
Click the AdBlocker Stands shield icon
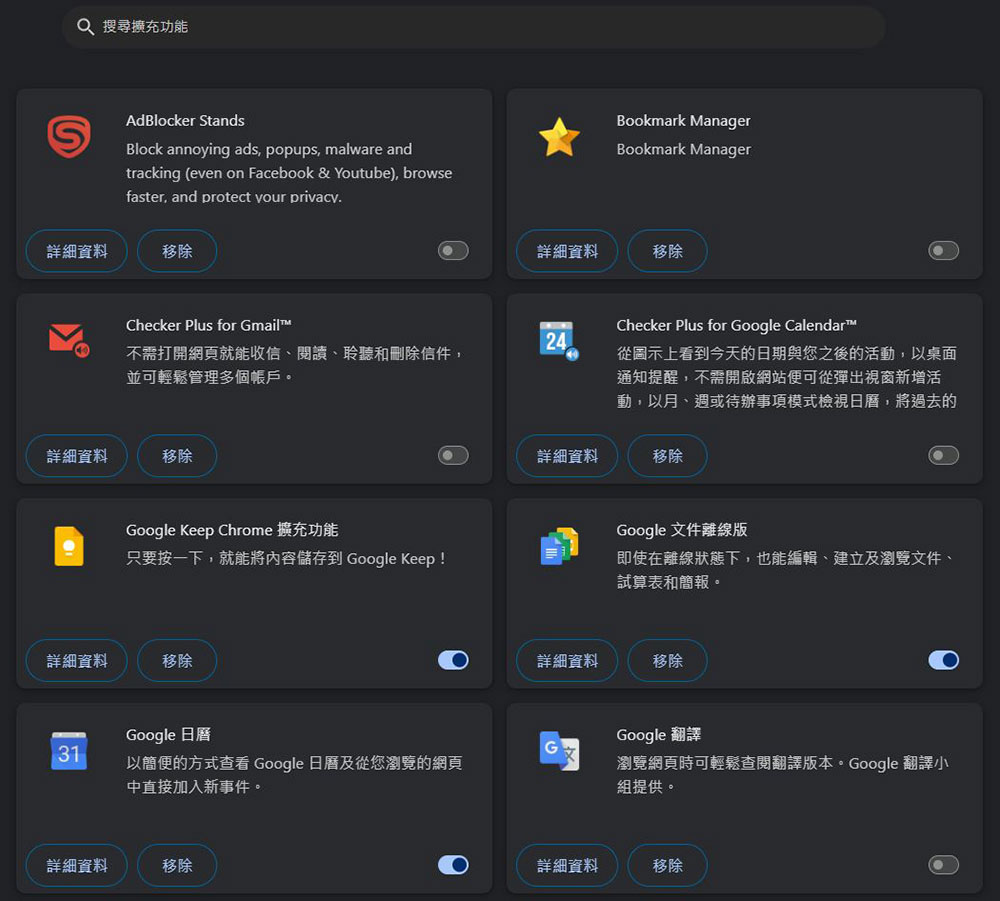coord(69,137)
